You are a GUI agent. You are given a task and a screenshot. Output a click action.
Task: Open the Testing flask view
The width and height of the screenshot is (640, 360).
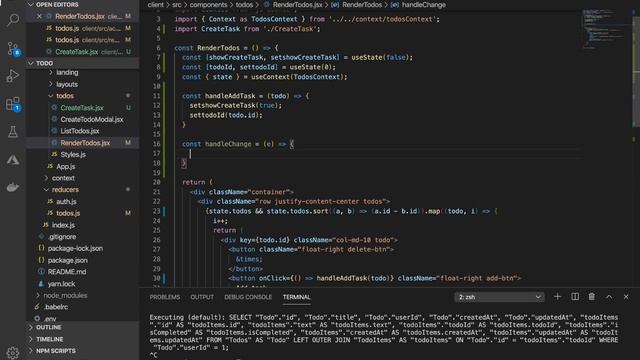[13, 132]
